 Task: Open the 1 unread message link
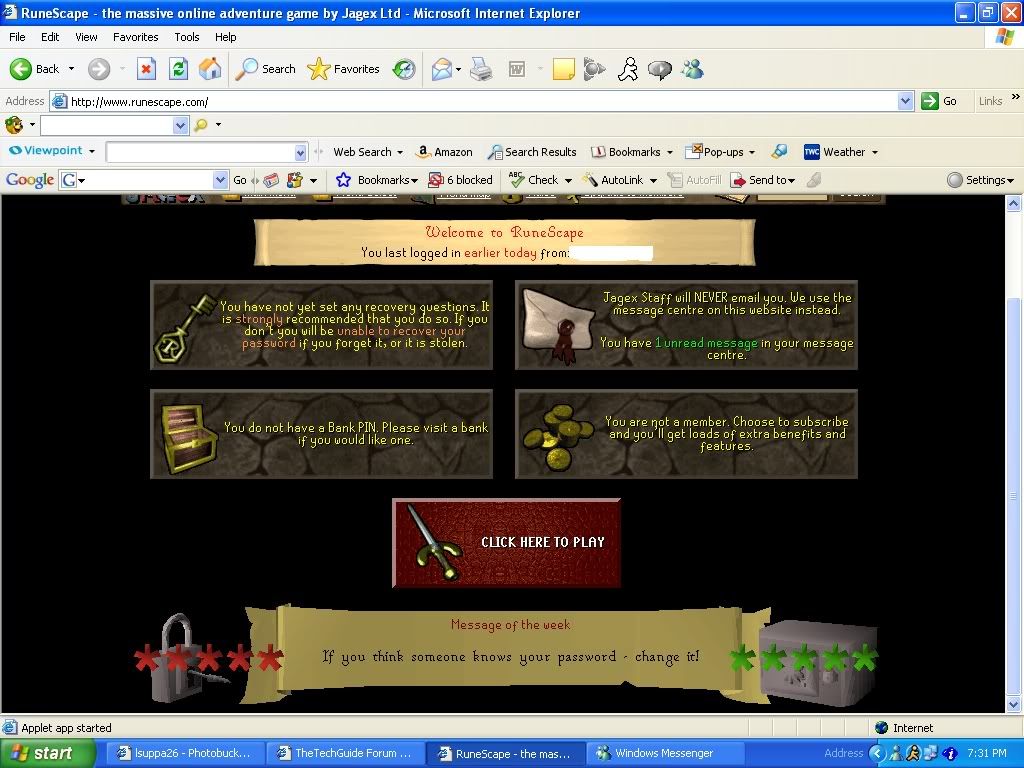coord(706,343)
